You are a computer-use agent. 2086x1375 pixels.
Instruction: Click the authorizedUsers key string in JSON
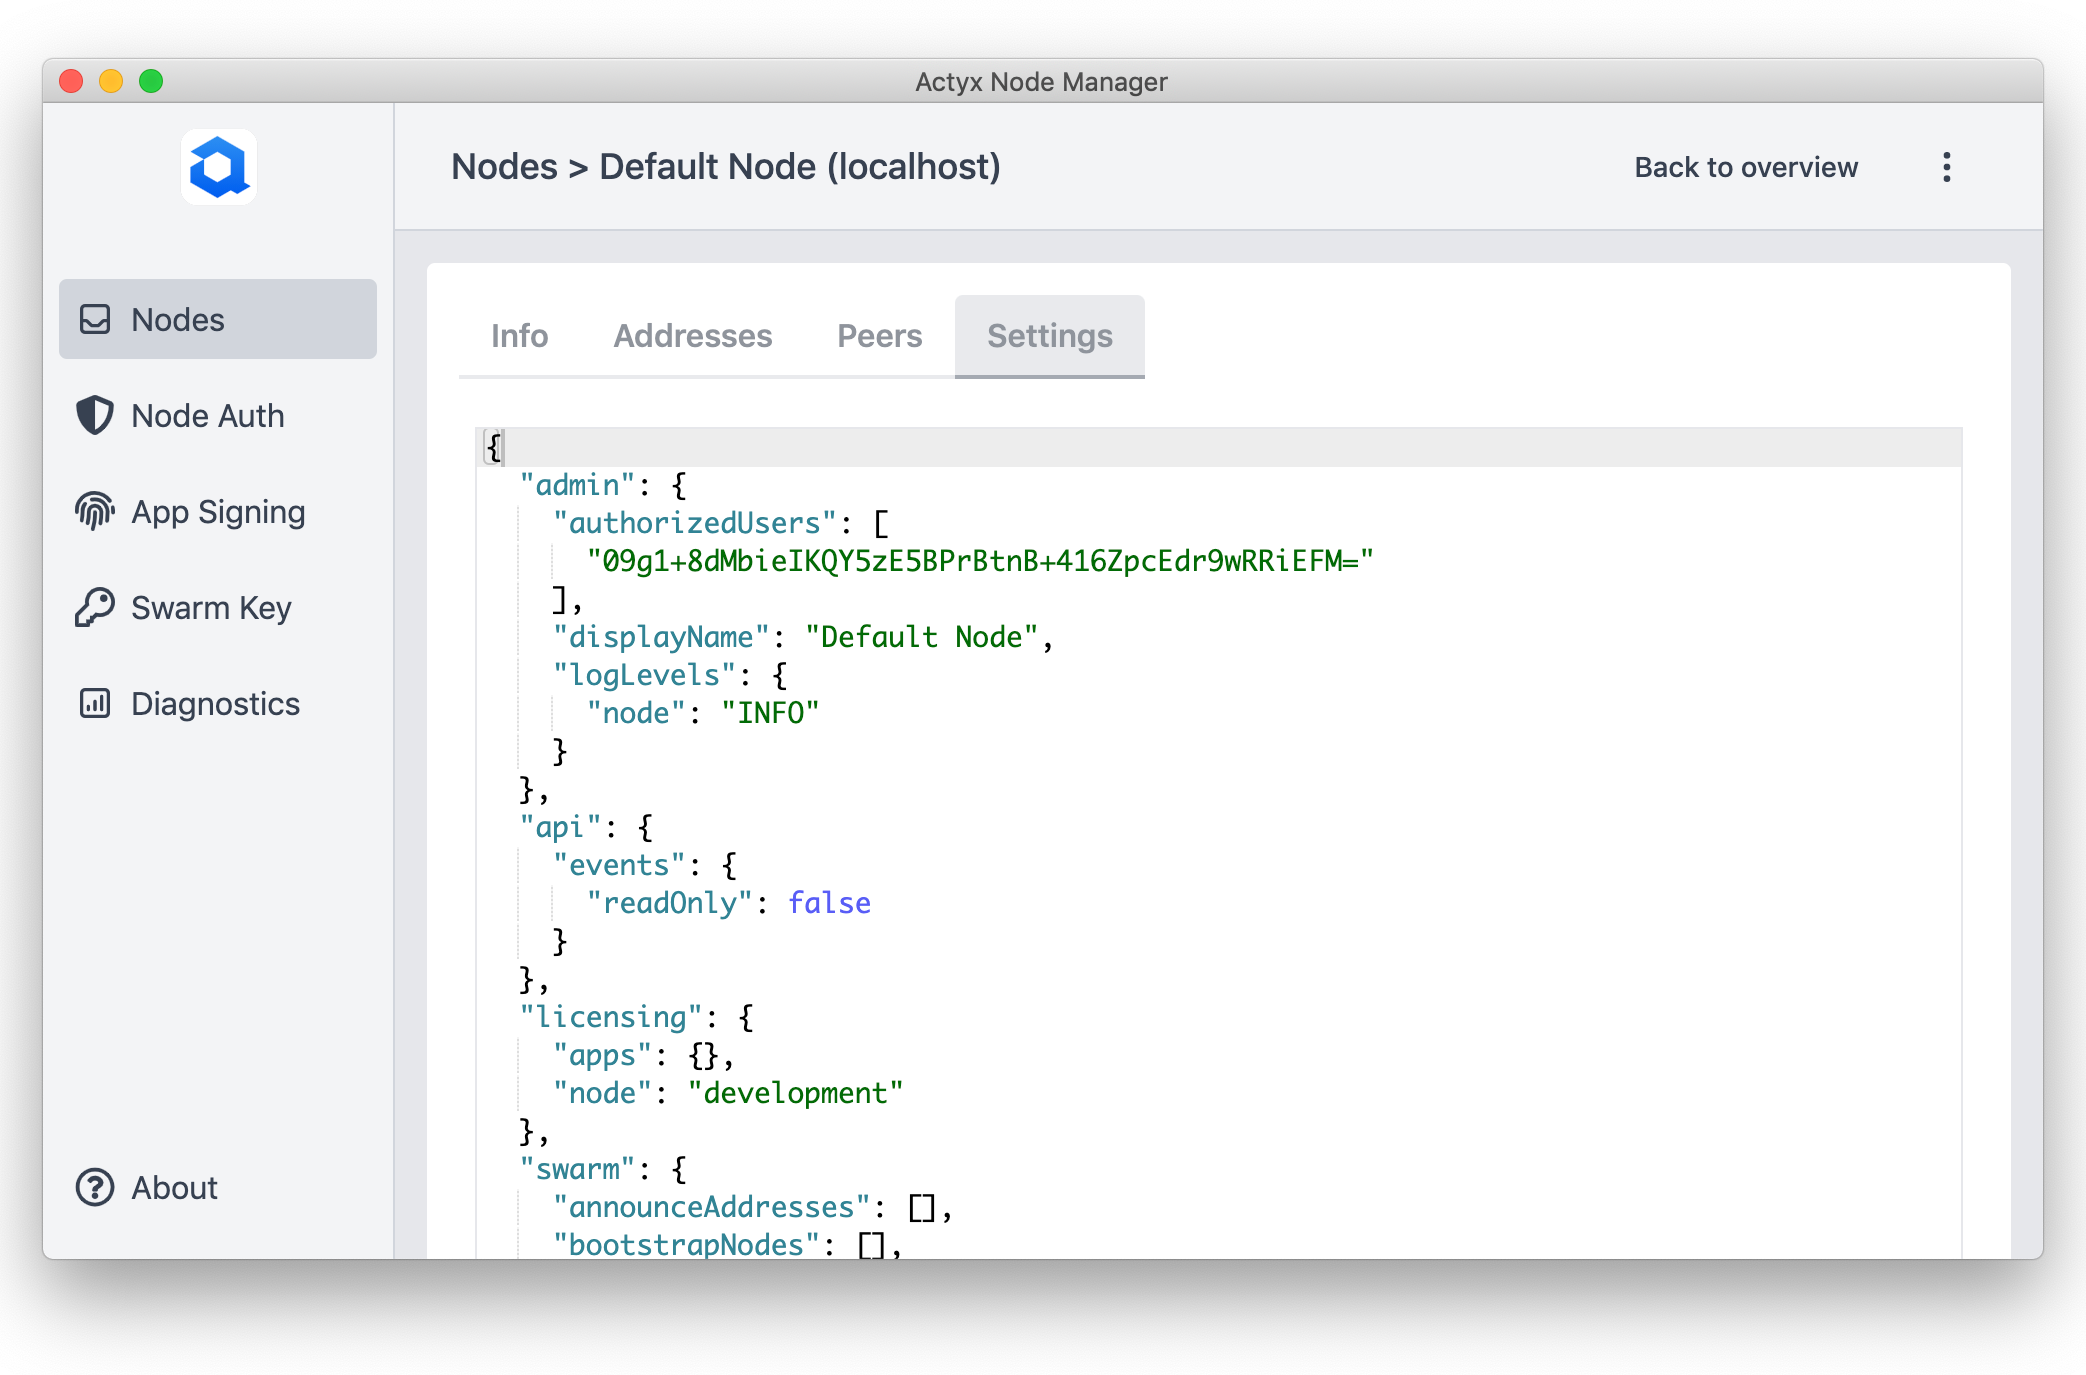694,523
